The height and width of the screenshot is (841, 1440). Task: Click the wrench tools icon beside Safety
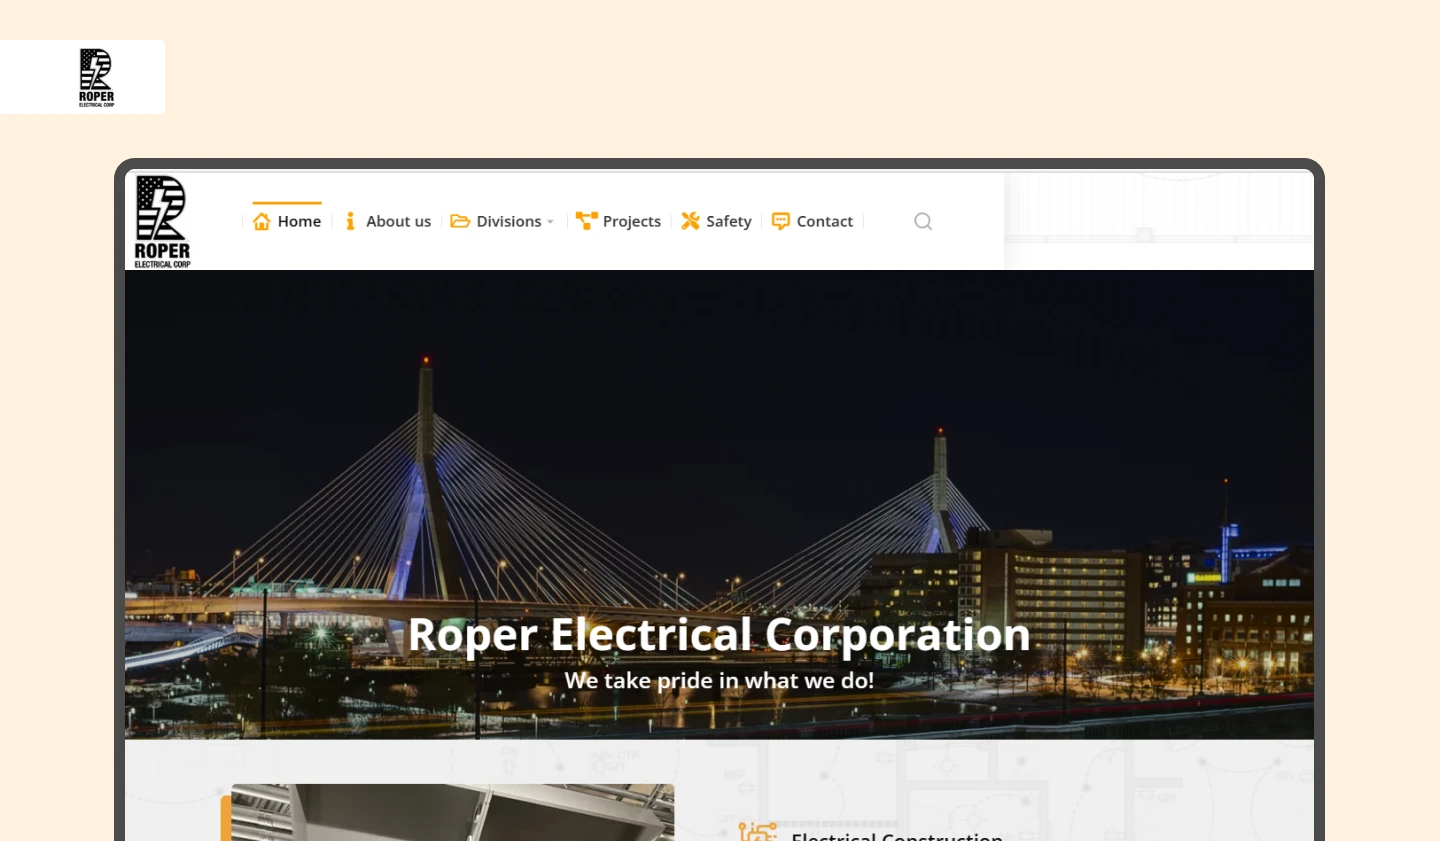coord(691,221)
